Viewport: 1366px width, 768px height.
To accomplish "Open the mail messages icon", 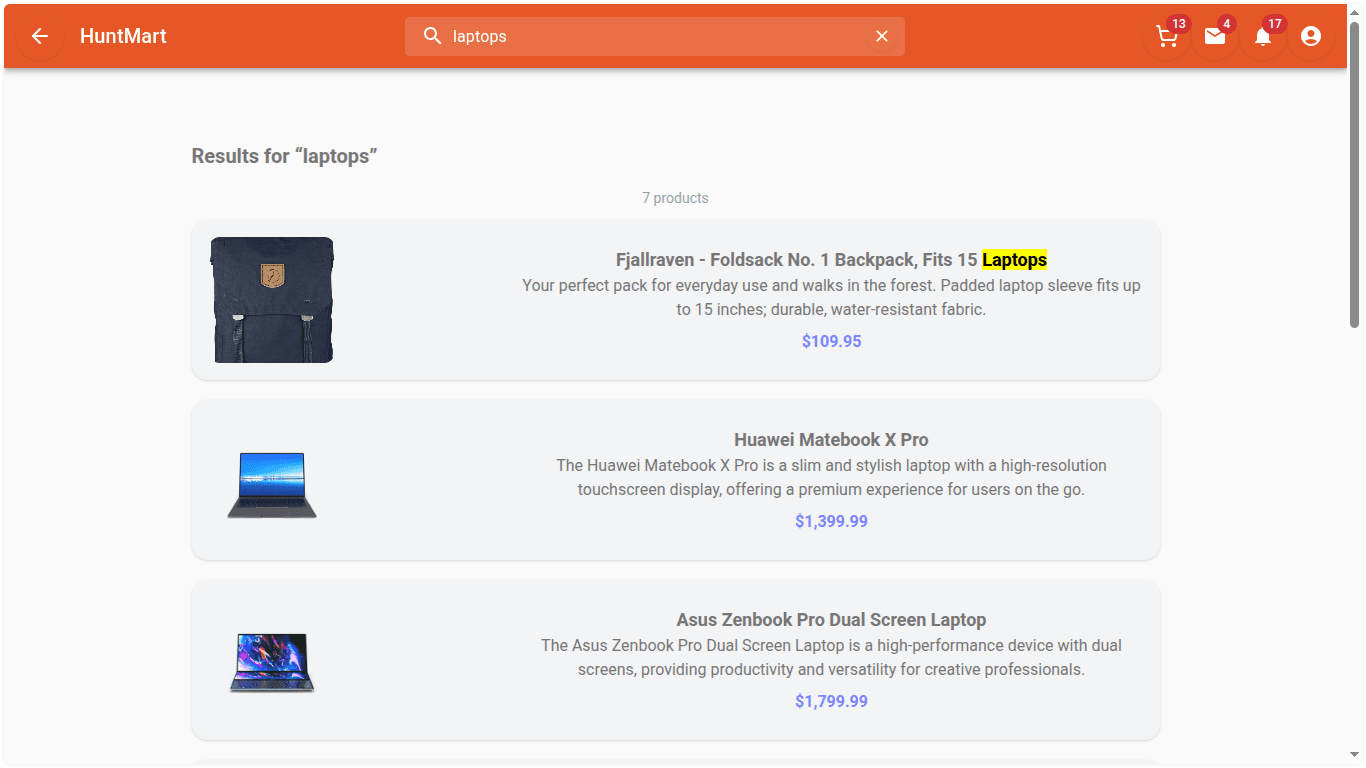I will click(x=1215, y=36).
